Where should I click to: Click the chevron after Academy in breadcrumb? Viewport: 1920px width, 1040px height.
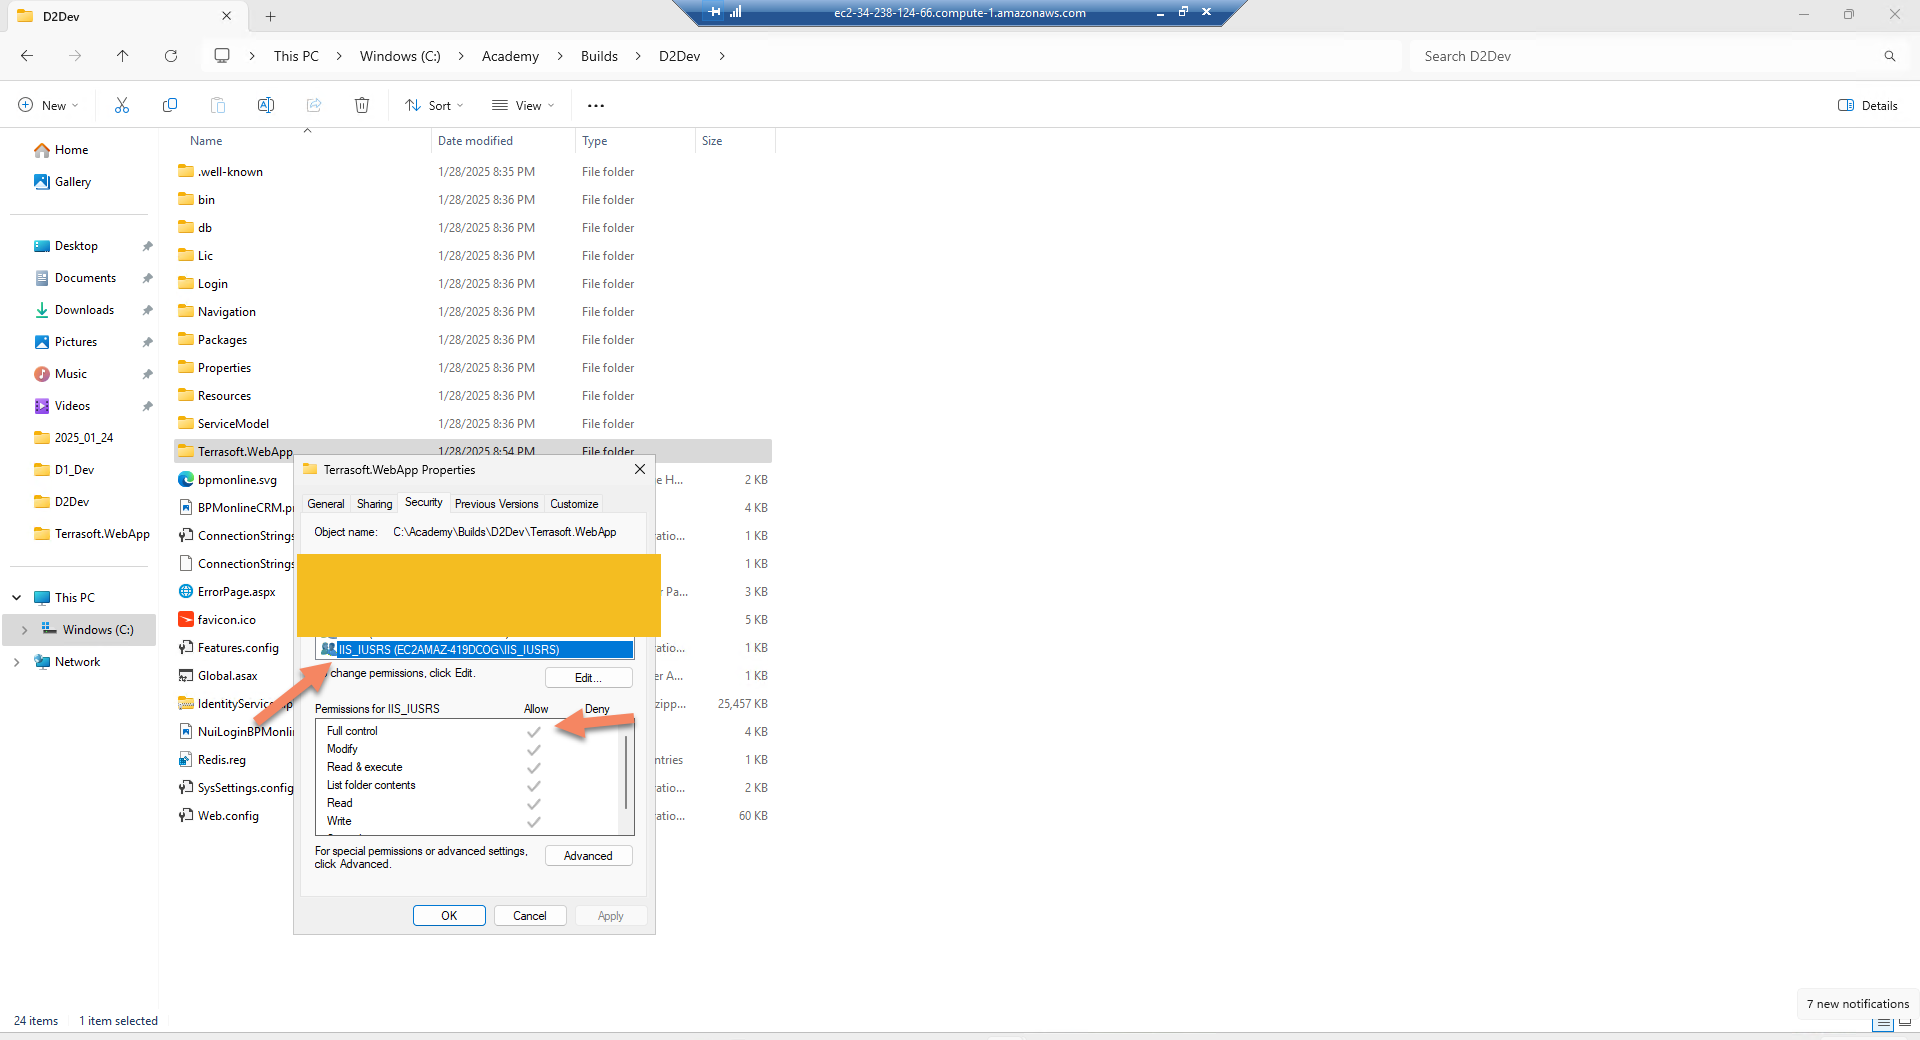pyautogui.click(x=560, y=56)
